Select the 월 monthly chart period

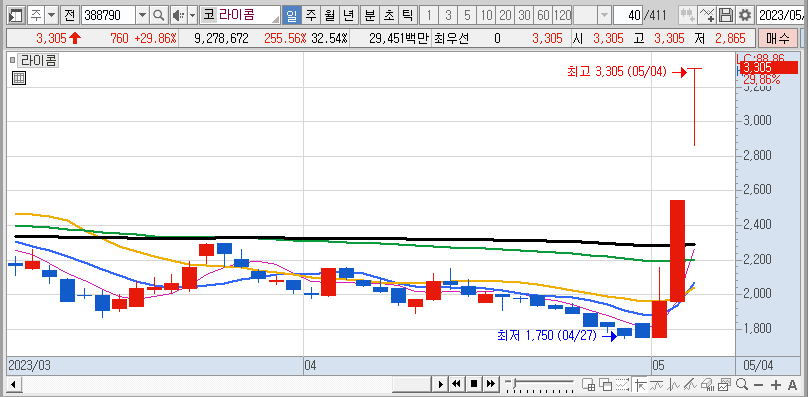(329, 15)
